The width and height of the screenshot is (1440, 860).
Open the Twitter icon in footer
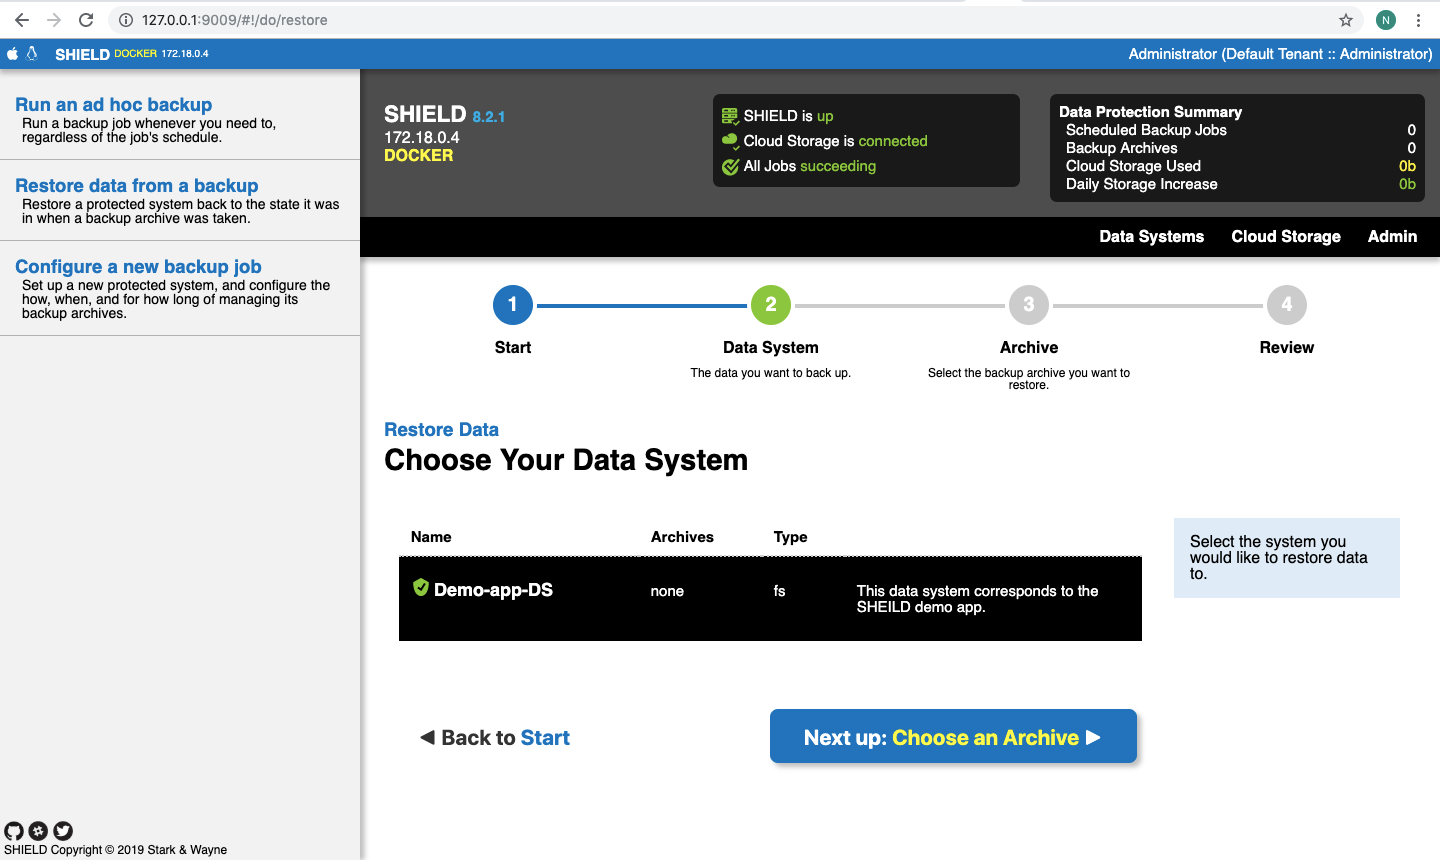point(63,831)
